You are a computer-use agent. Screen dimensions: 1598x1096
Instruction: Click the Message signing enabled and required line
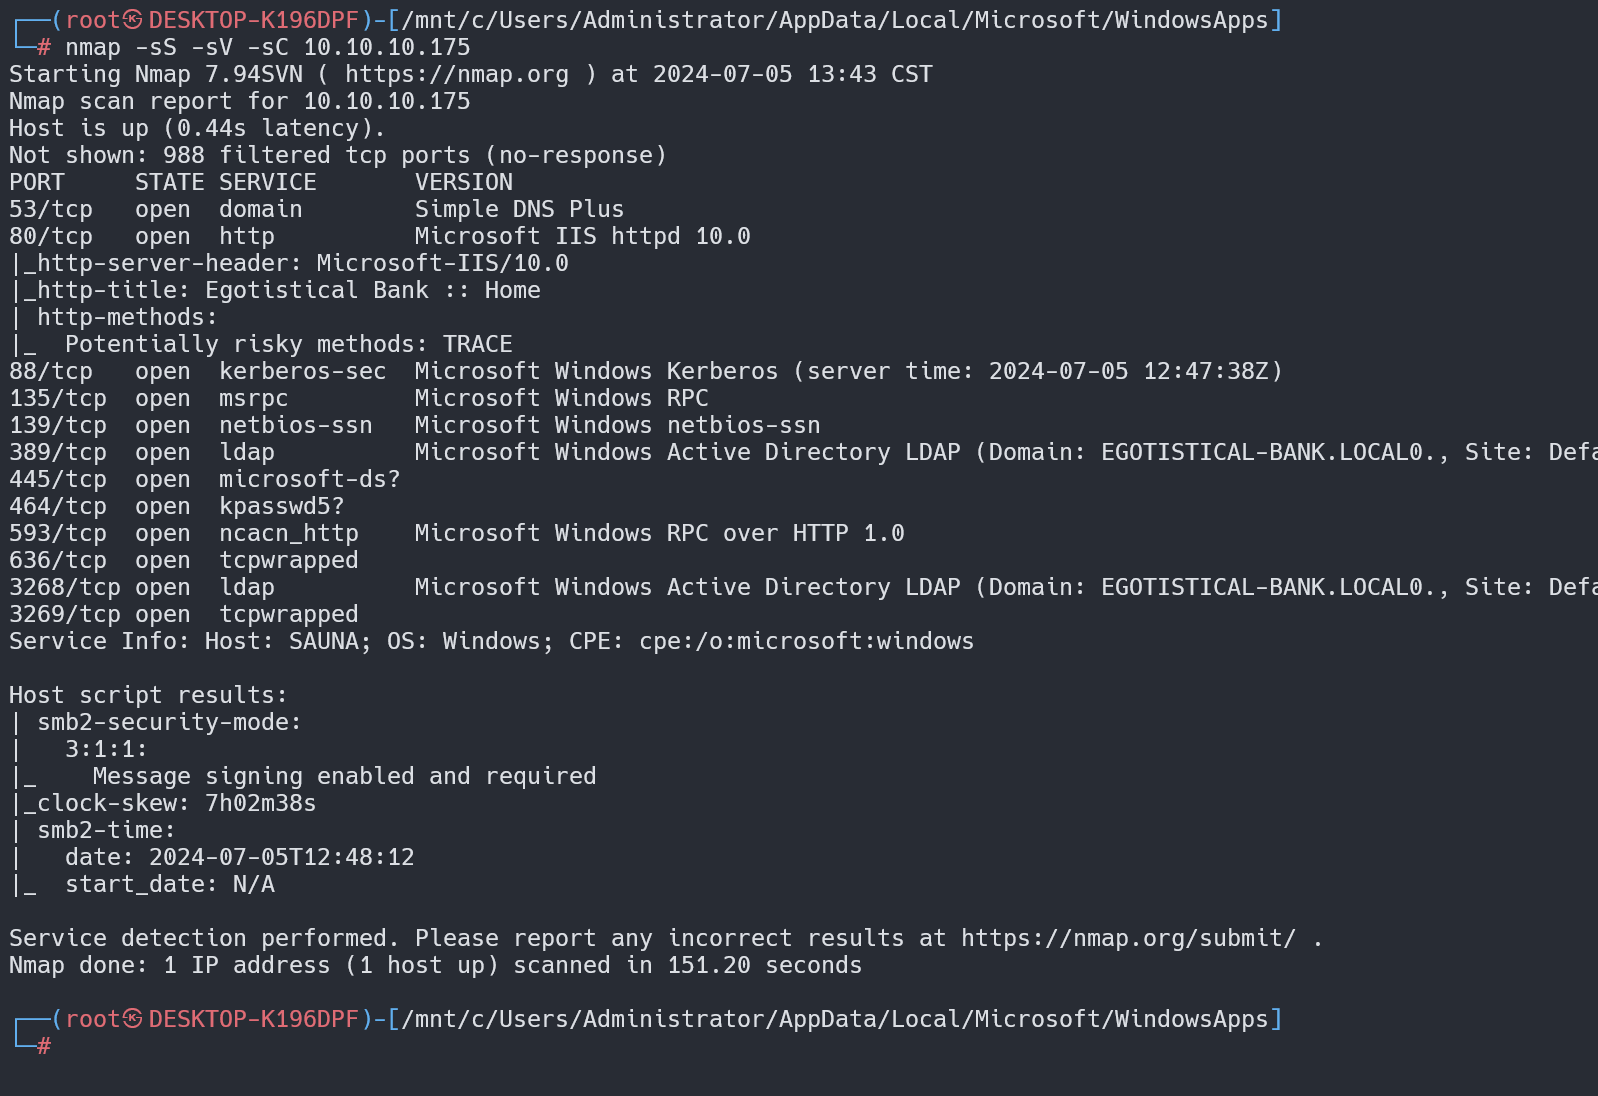[344, 777]
